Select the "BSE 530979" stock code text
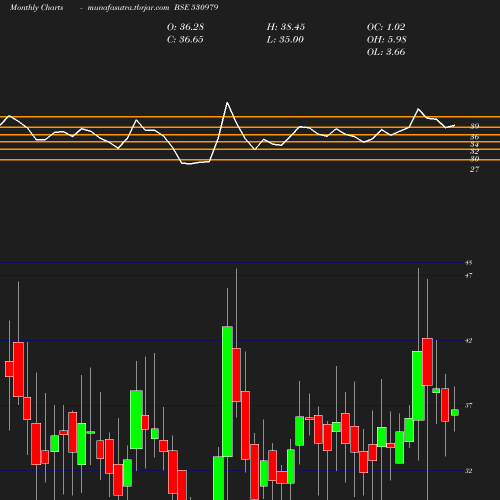500x500 pixels. pyautogui.click(x=196, y=7)
